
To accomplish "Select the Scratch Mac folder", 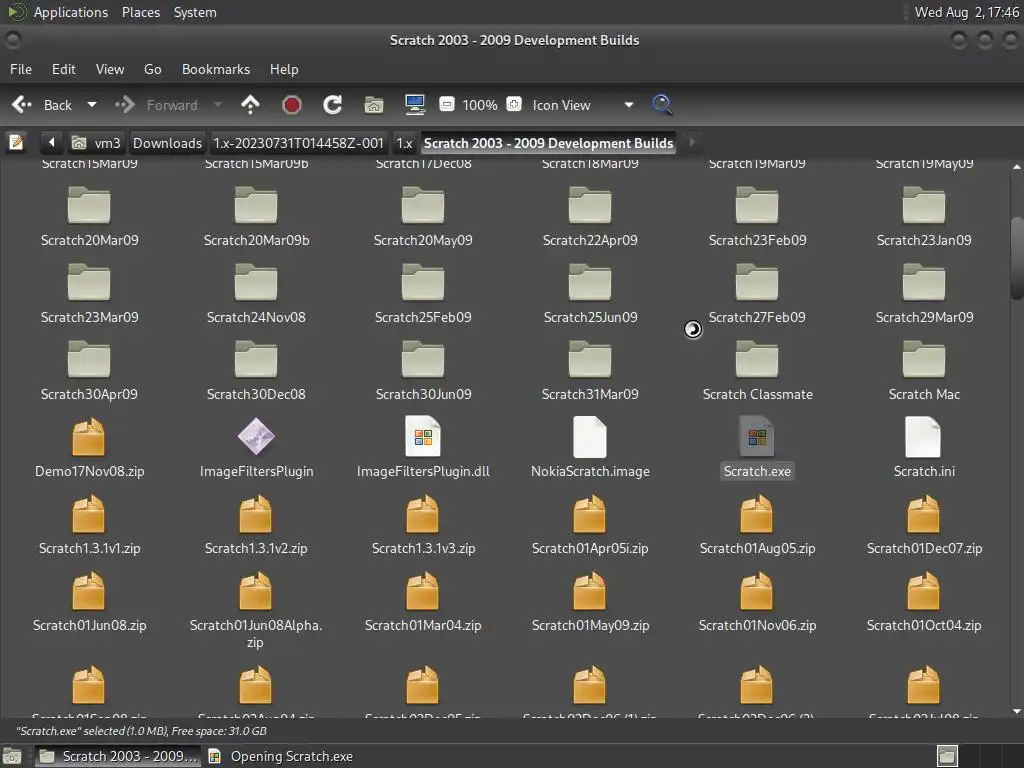I will 924,371.
